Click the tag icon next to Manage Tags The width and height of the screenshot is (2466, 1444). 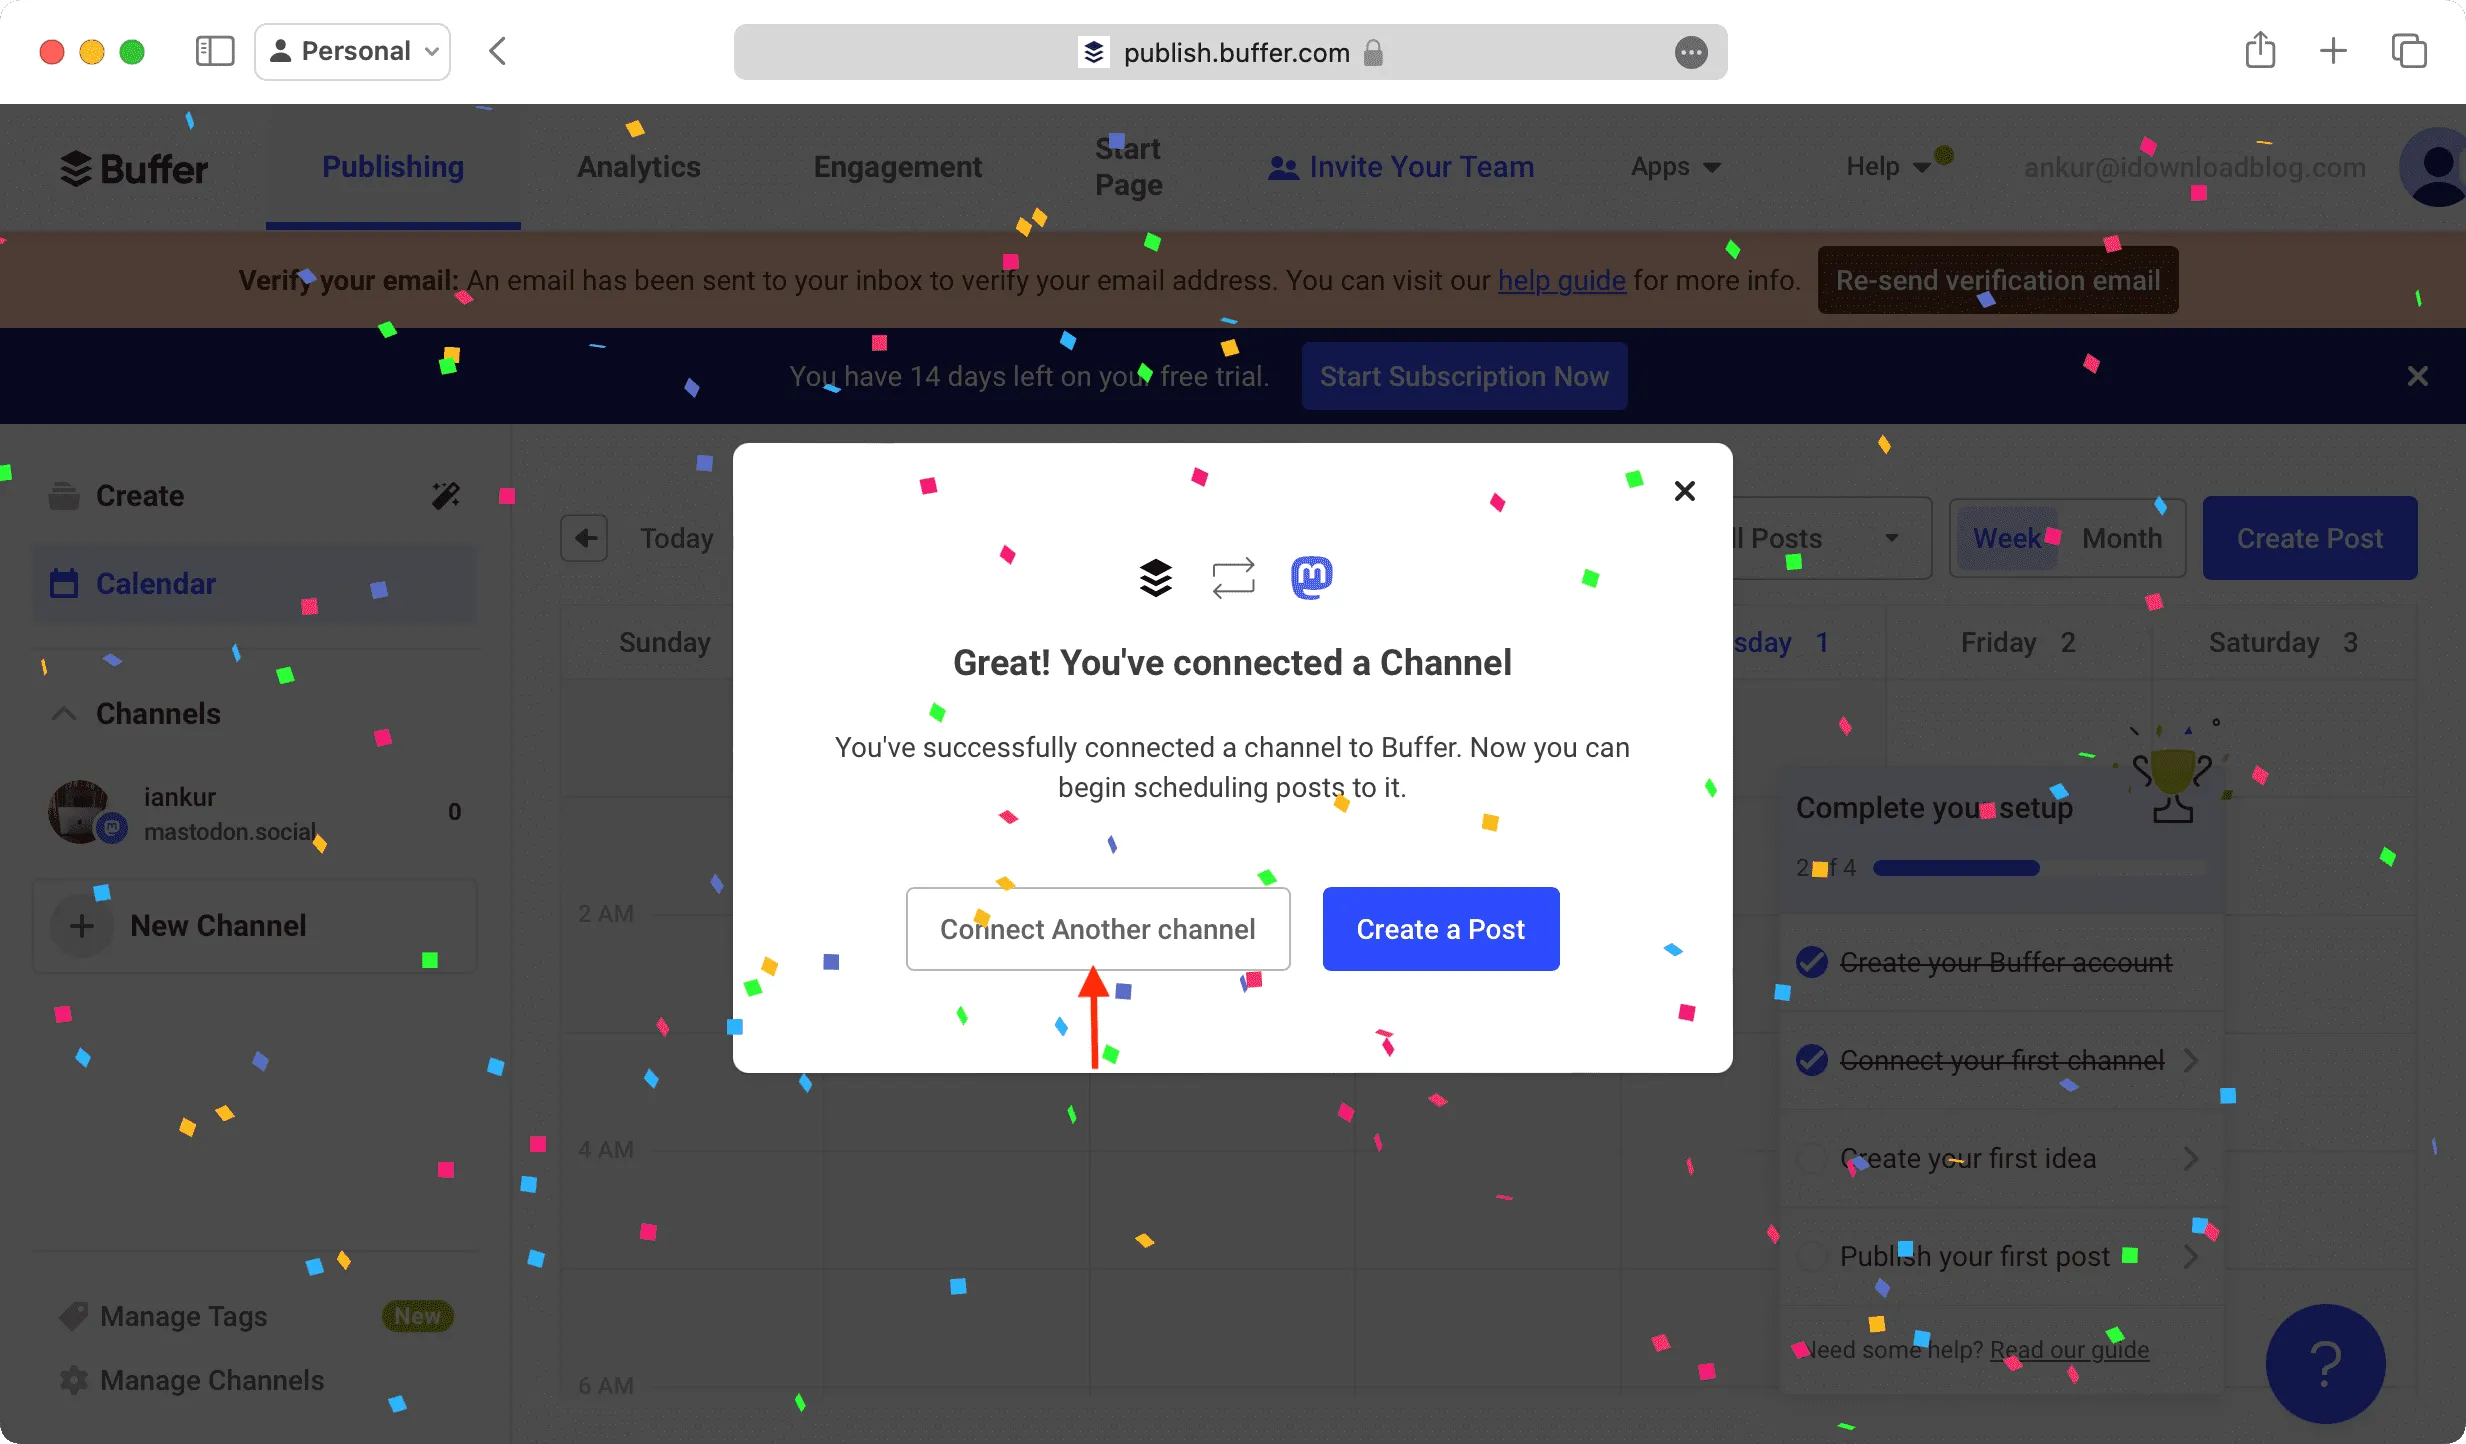click(x=74, y=1316)
